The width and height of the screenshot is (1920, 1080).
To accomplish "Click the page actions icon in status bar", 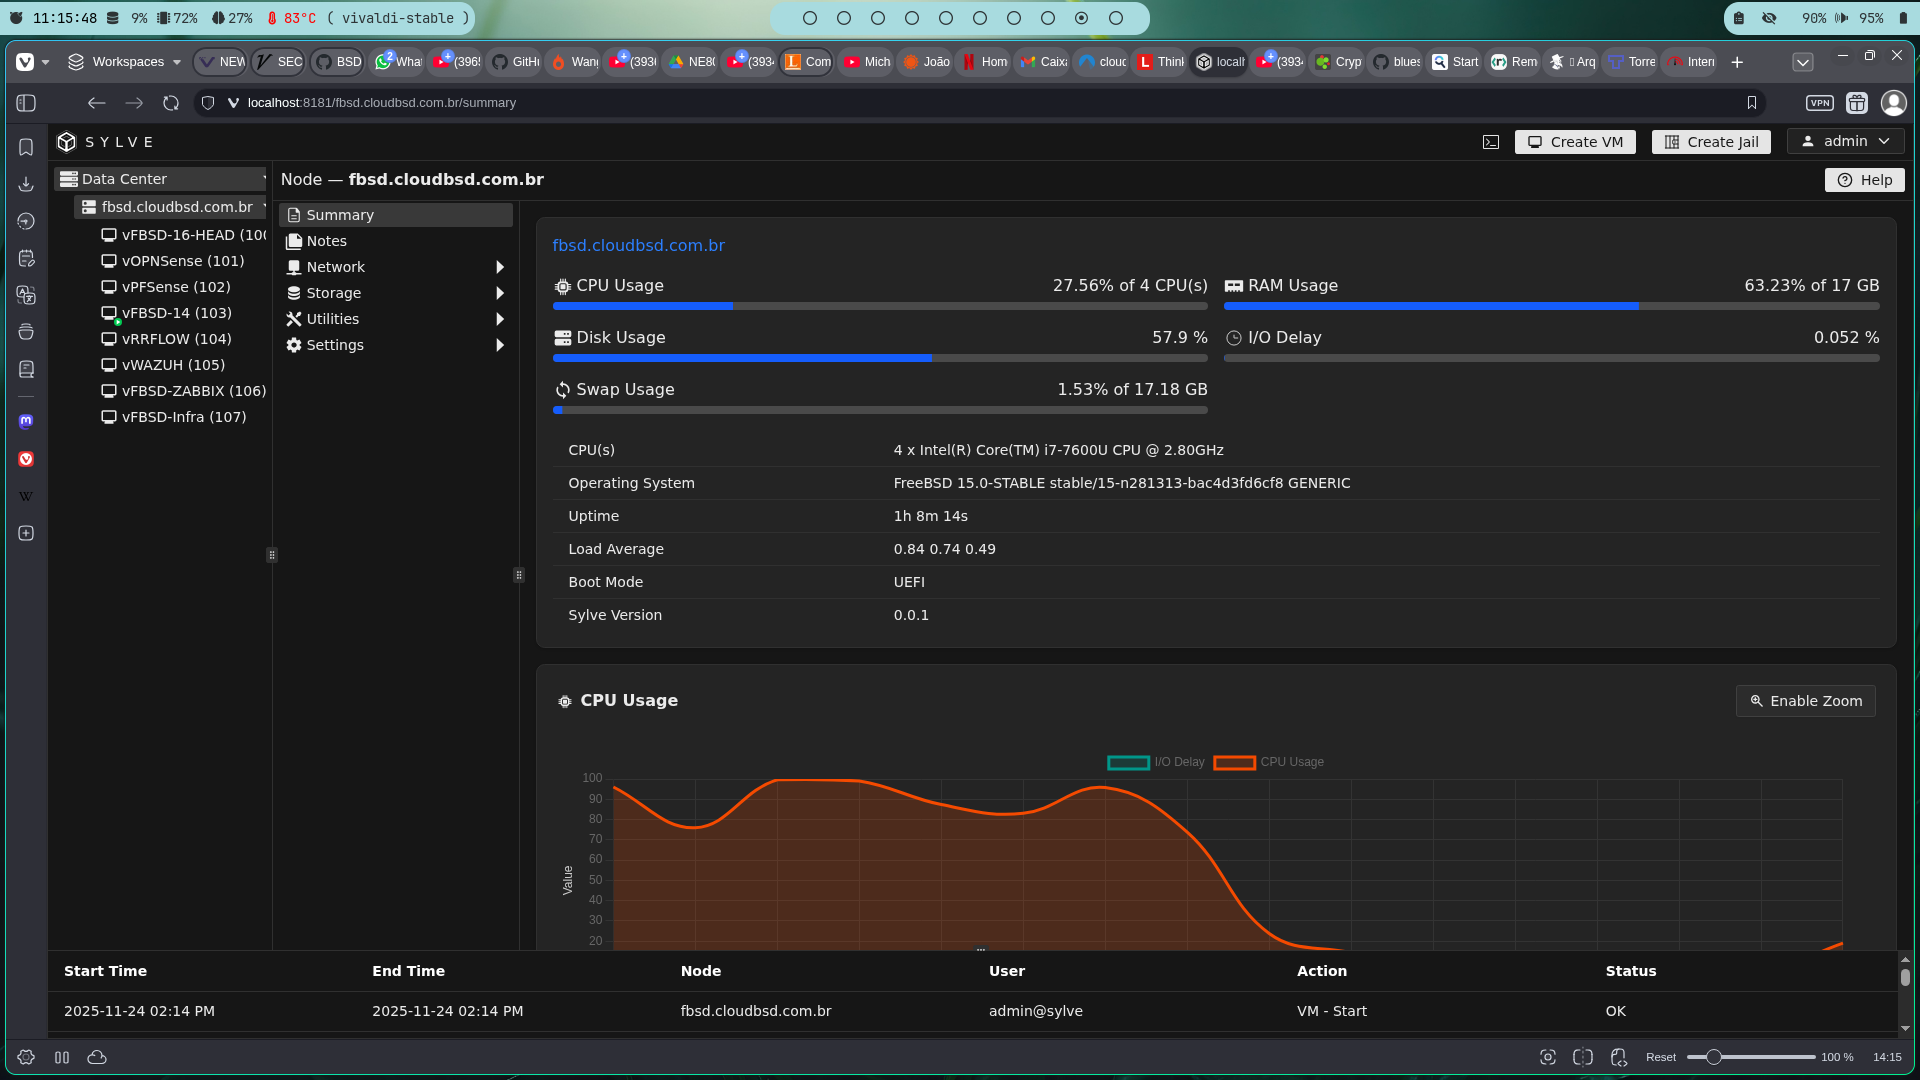I will coord(1619,1057).
